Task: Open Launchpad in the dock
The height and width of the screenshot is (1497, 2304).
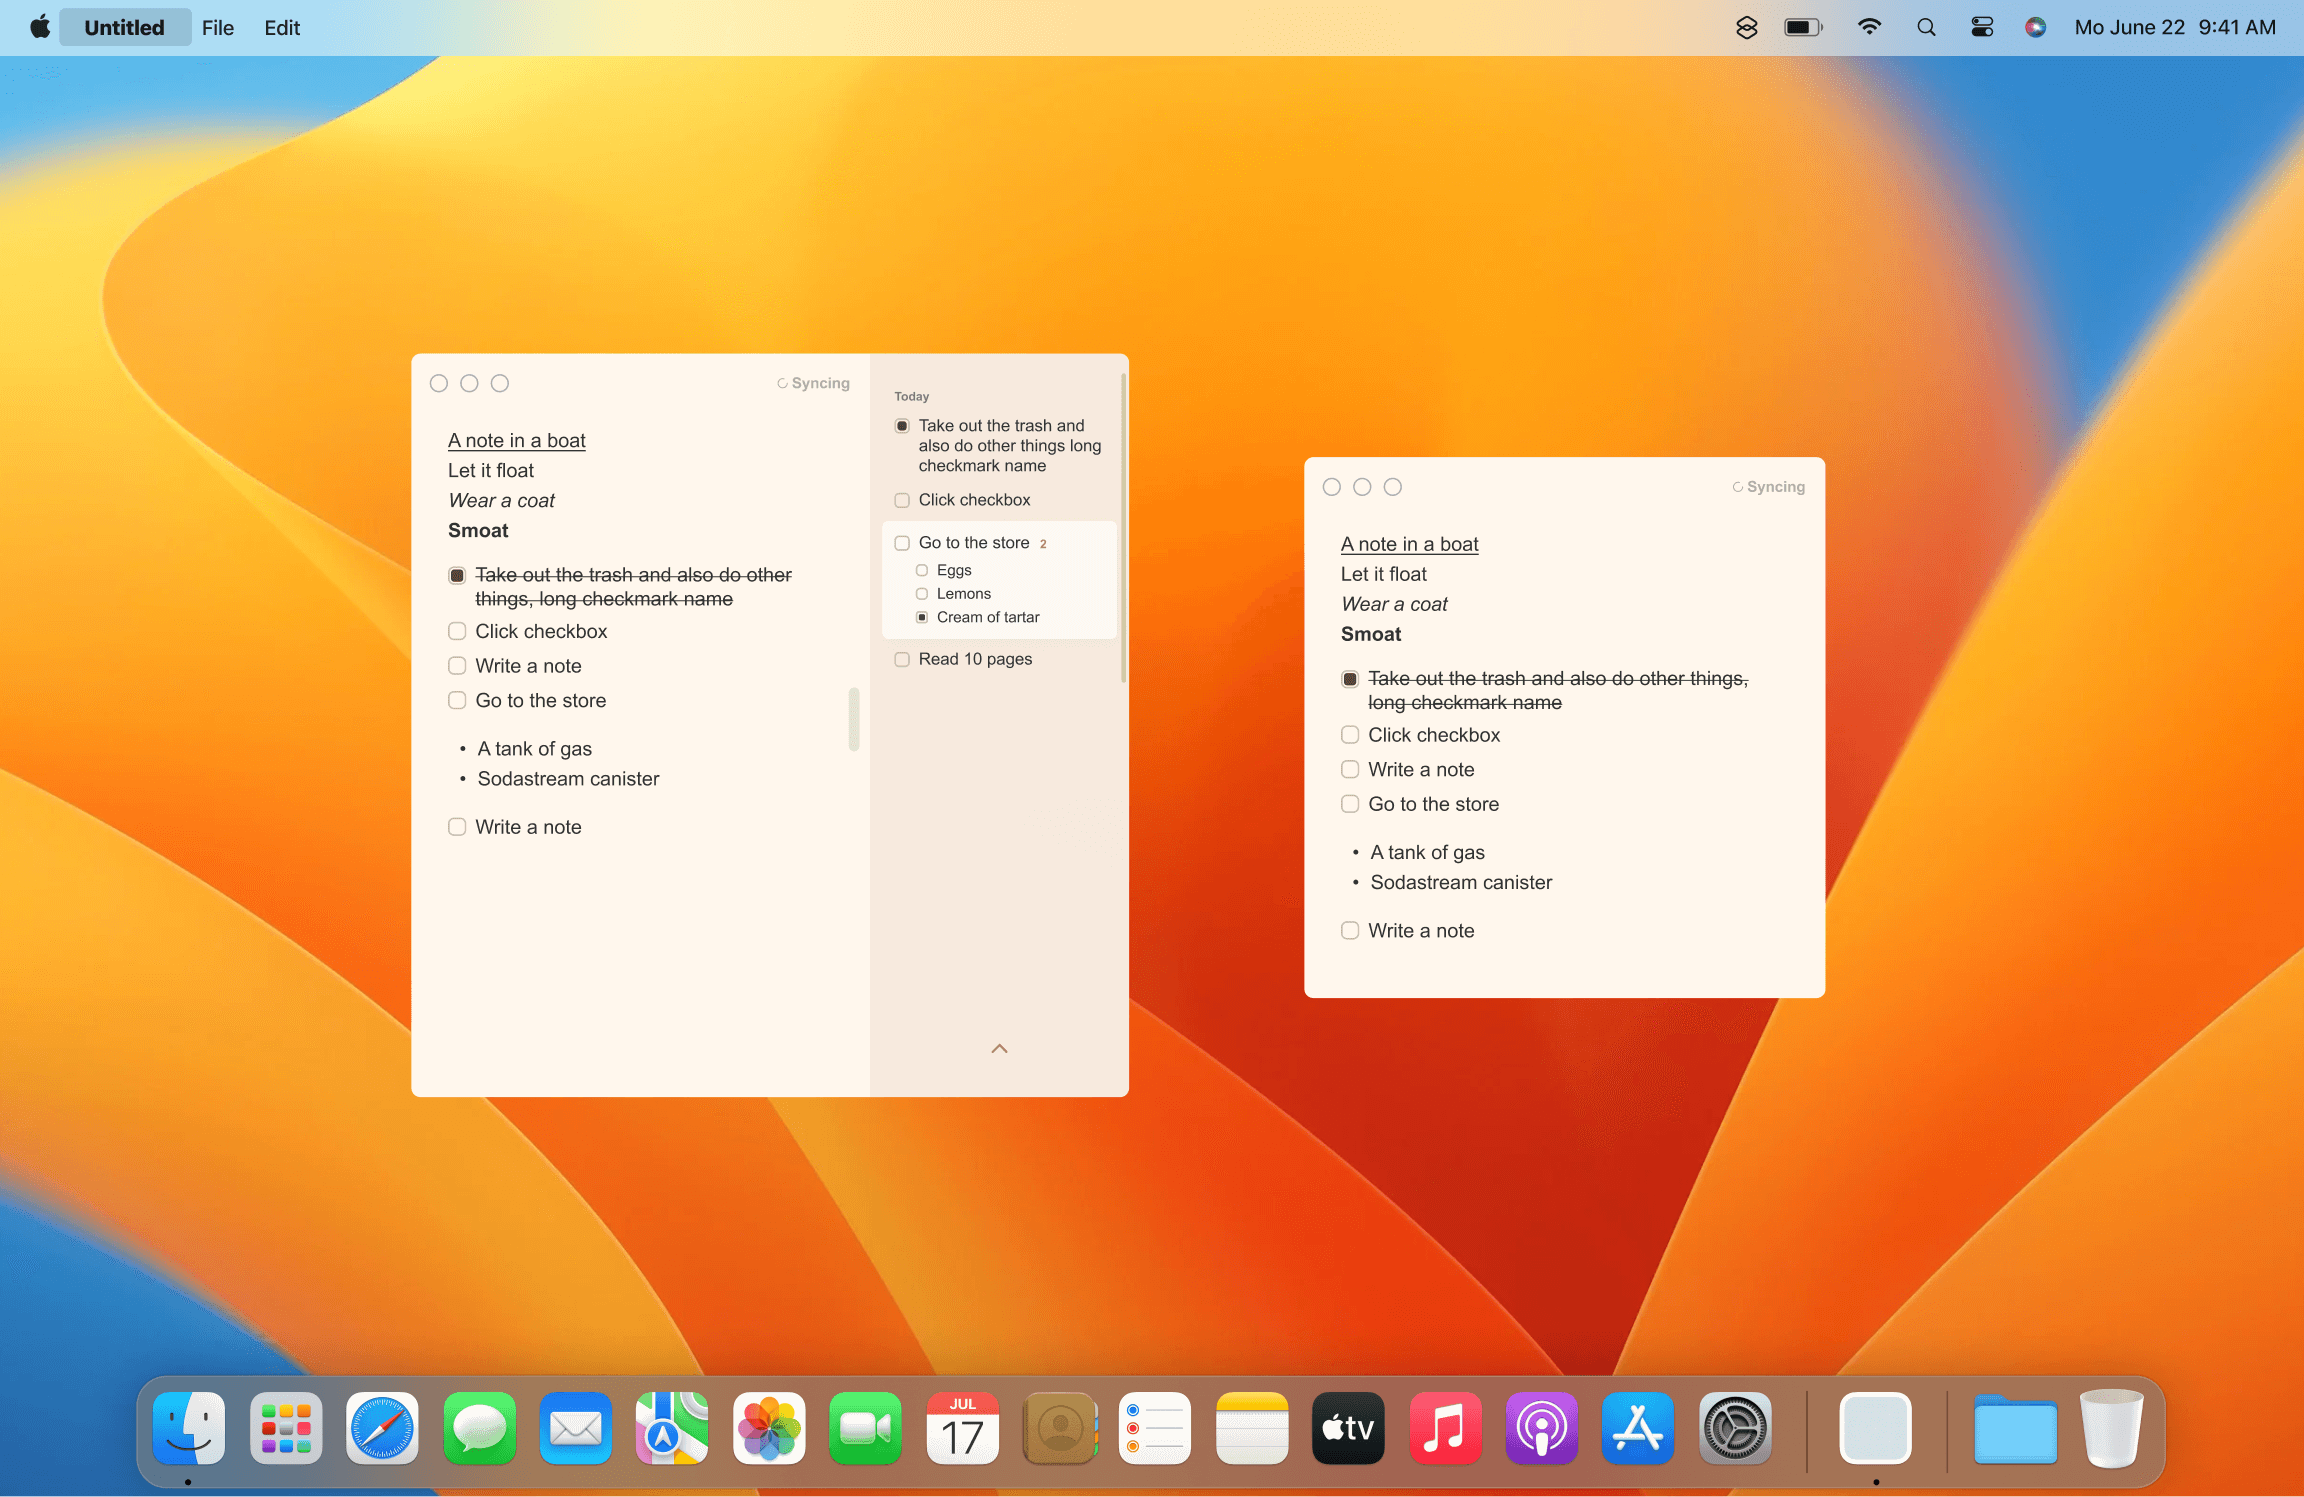Action: coord(285,1428)
